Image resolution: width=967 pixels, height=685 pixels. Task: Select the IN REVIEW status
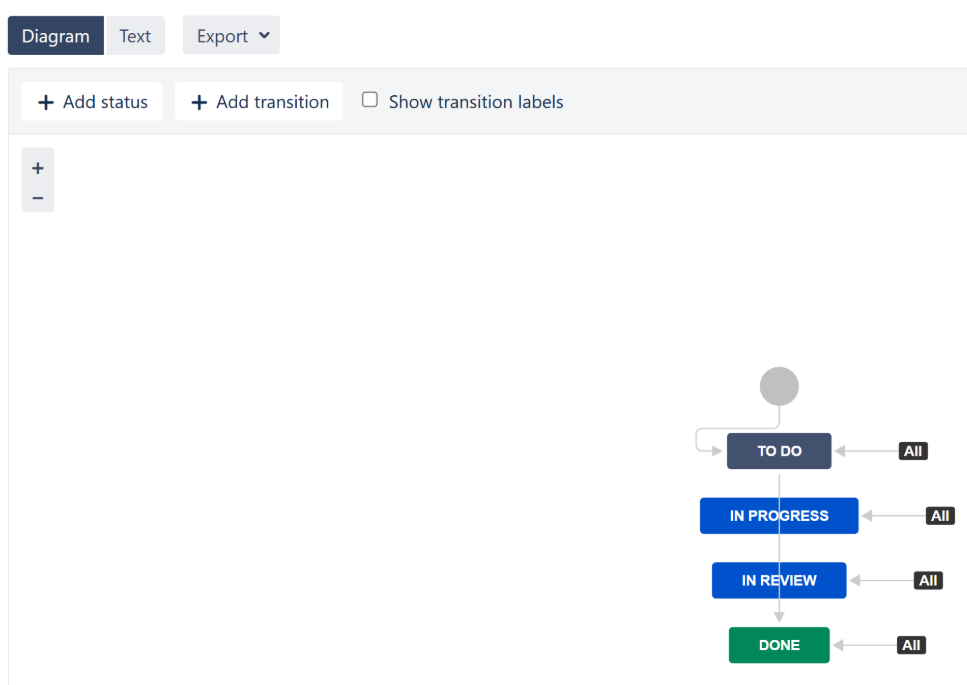779,581
